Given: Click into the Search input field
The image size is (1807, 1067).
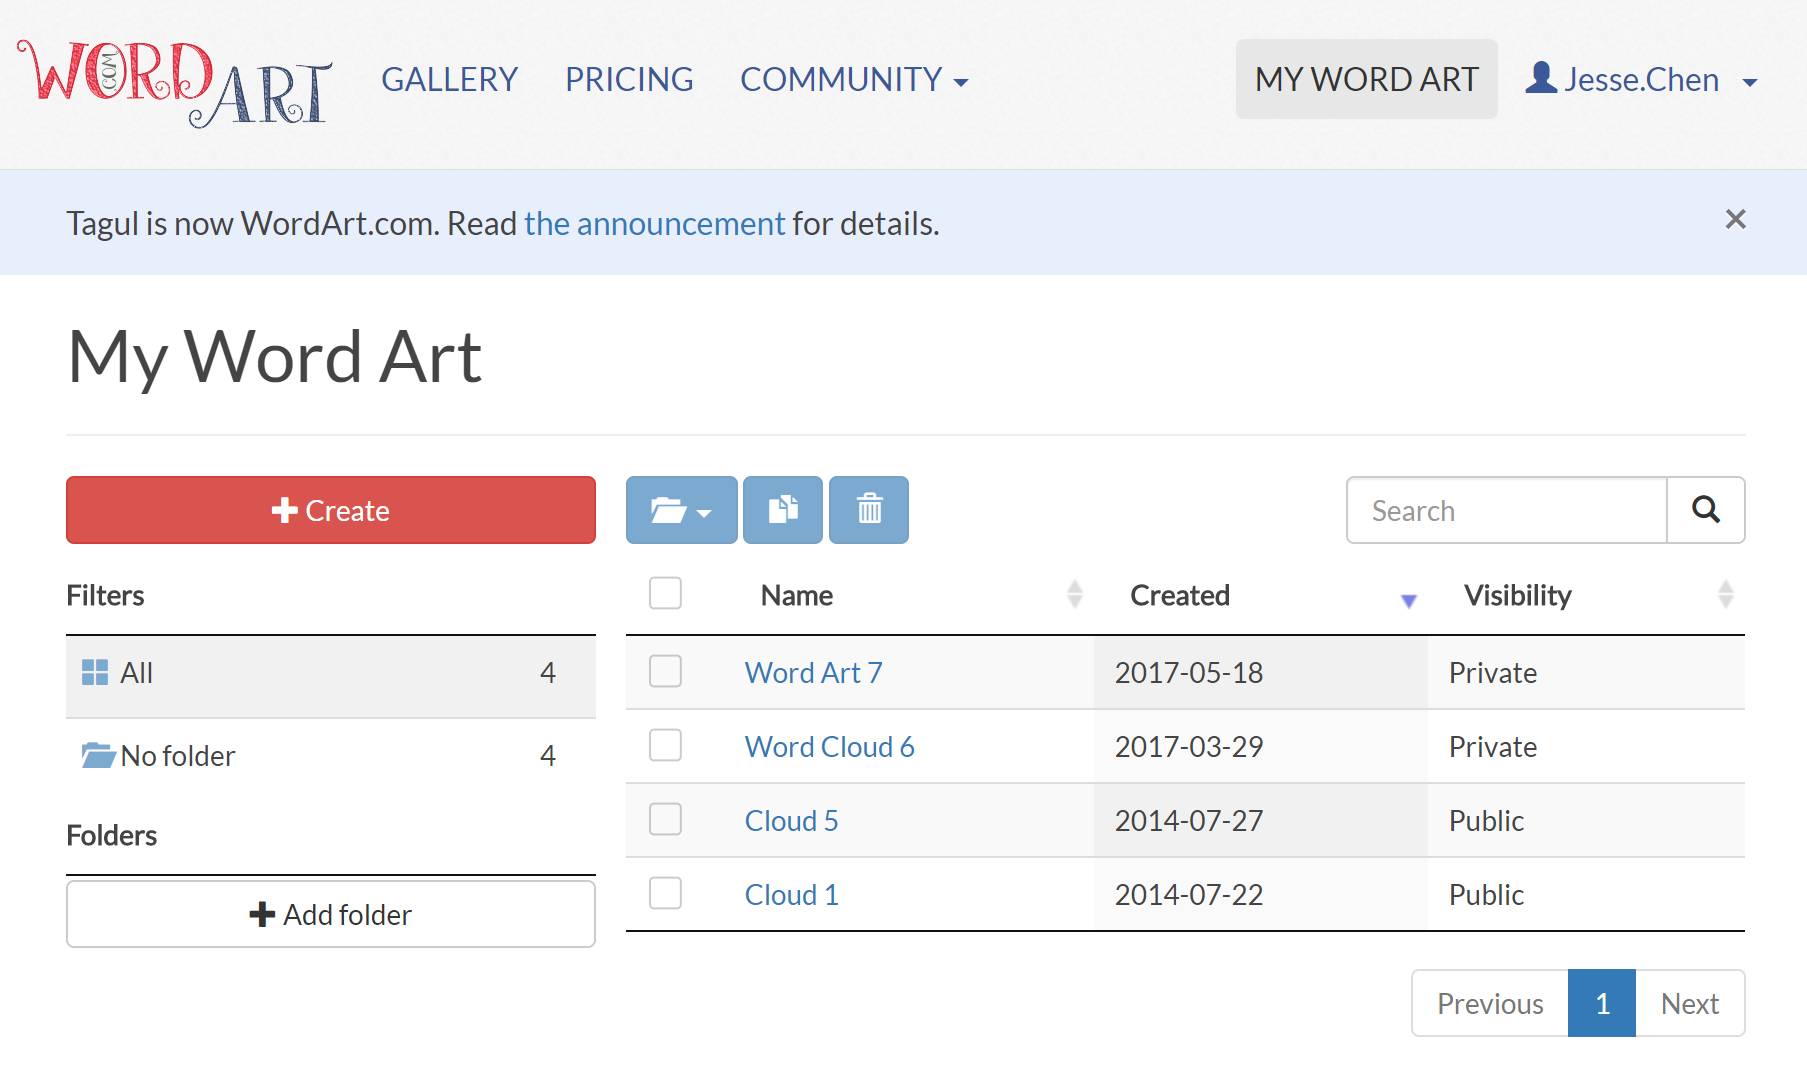Looking at the screenshot, I should click(1506, 511).
